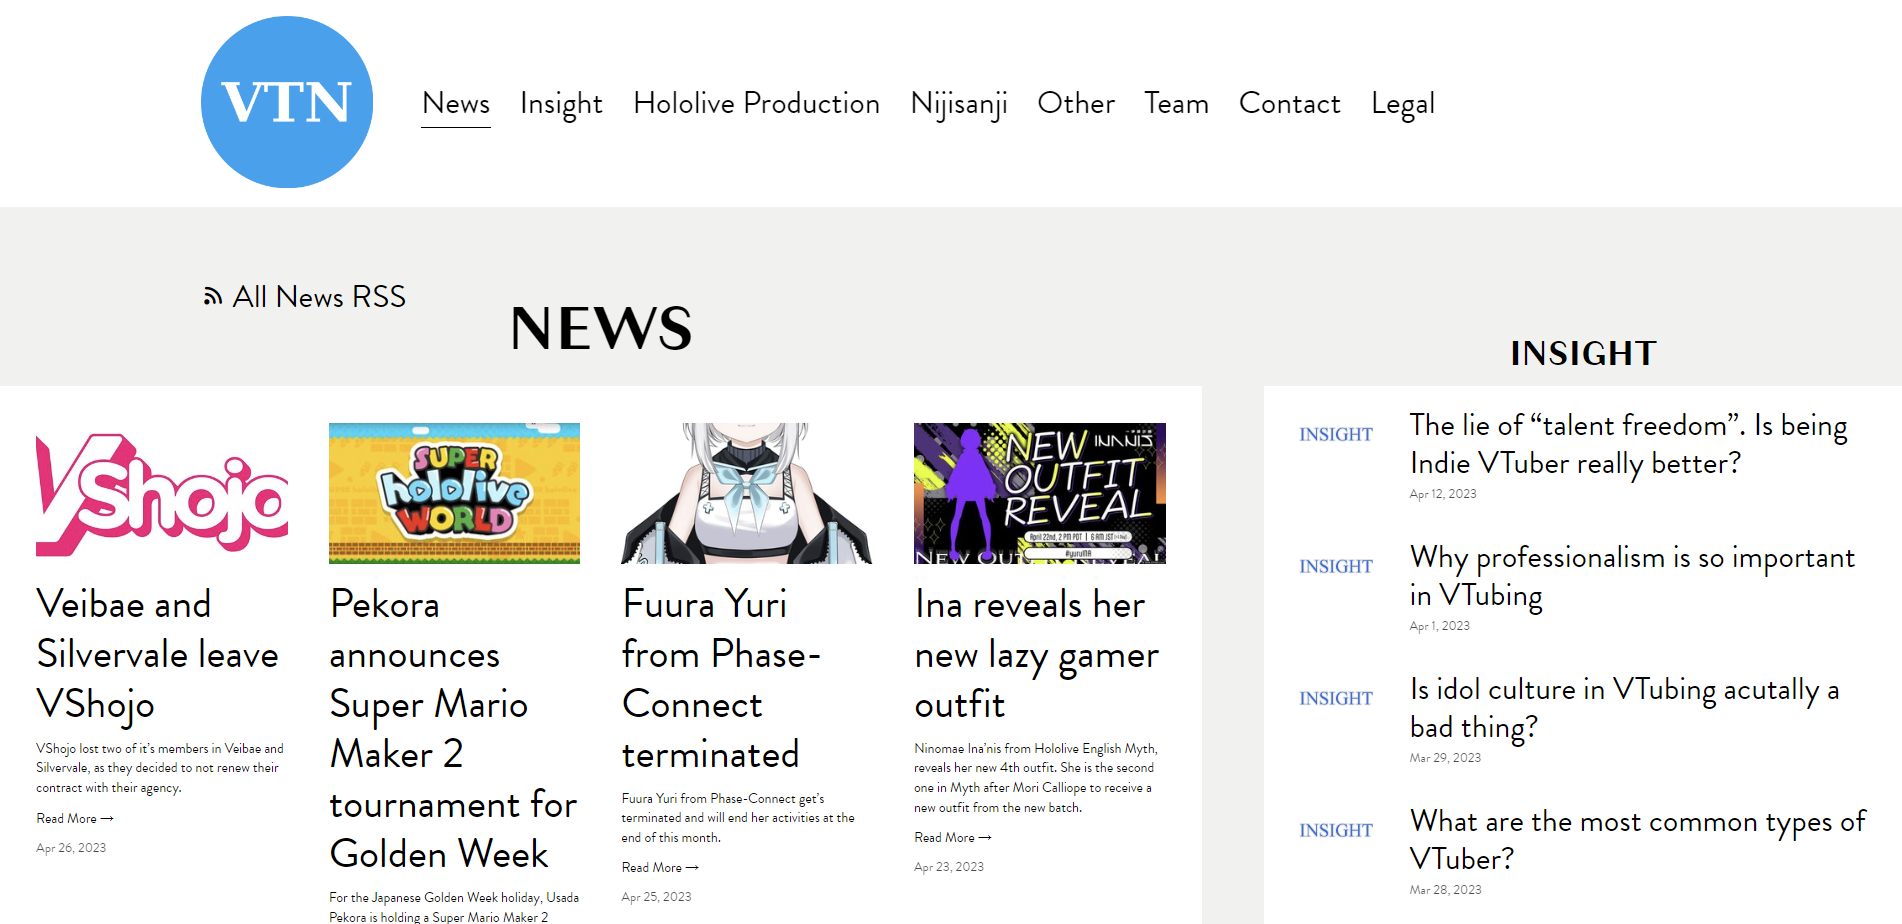Image resolution: width=1902 pixels, height=924 pixels.
Task: Click the Japanese Golden Week holiday summary text
Action: 454,907
